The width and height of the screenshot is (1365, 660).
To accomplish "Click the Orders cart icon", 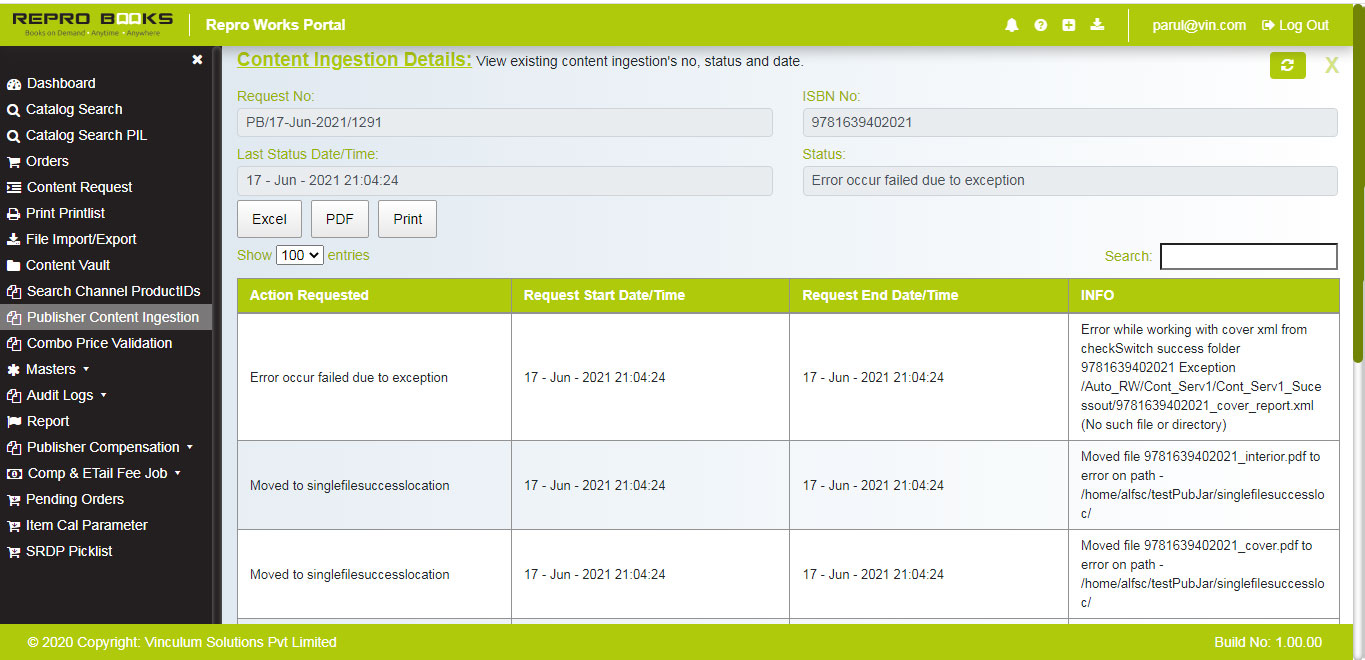I will pyautogui.click(x=13, y=161).
